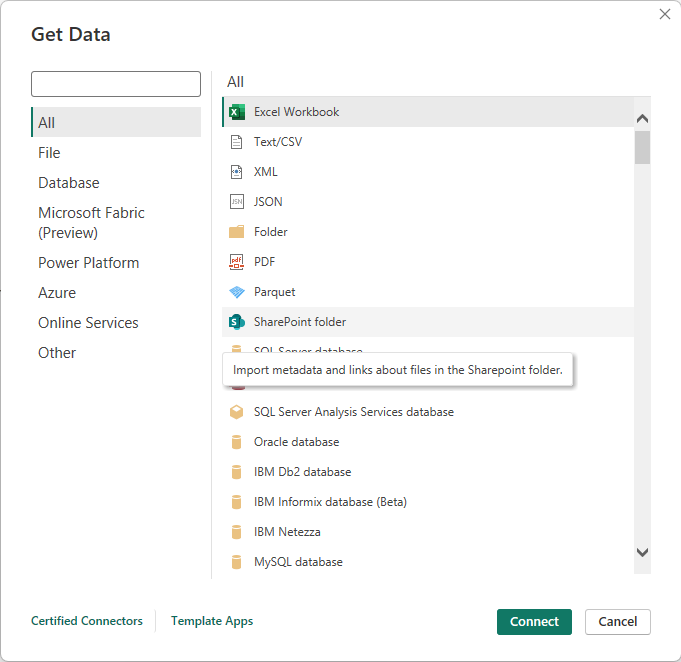Click the SharePoint folder icon
This screenshot has height=662, width=681.
(237, 322)
